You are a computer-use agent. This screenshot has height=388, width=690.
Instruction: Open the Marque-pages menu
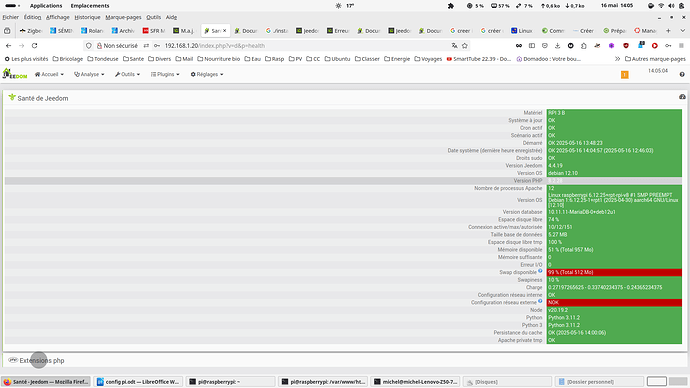pyautogui.click(x=123, y=17)
